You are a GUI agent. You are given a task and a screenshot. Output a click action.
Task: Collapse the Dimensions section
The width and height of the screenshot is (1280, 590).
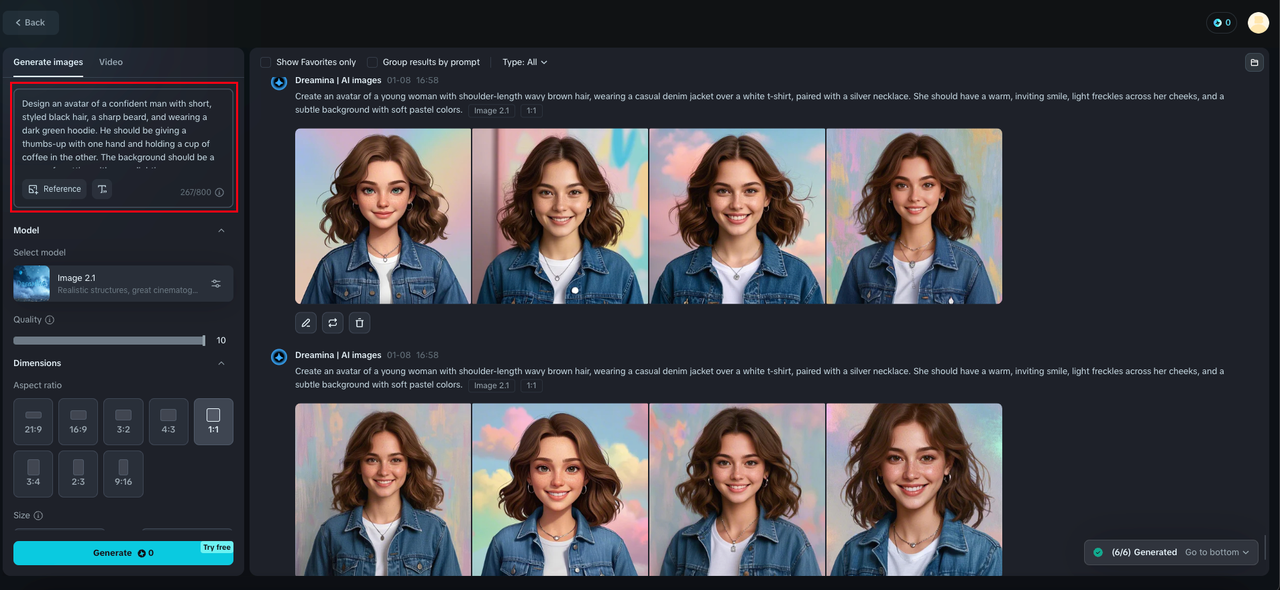[x=221, y=363]
